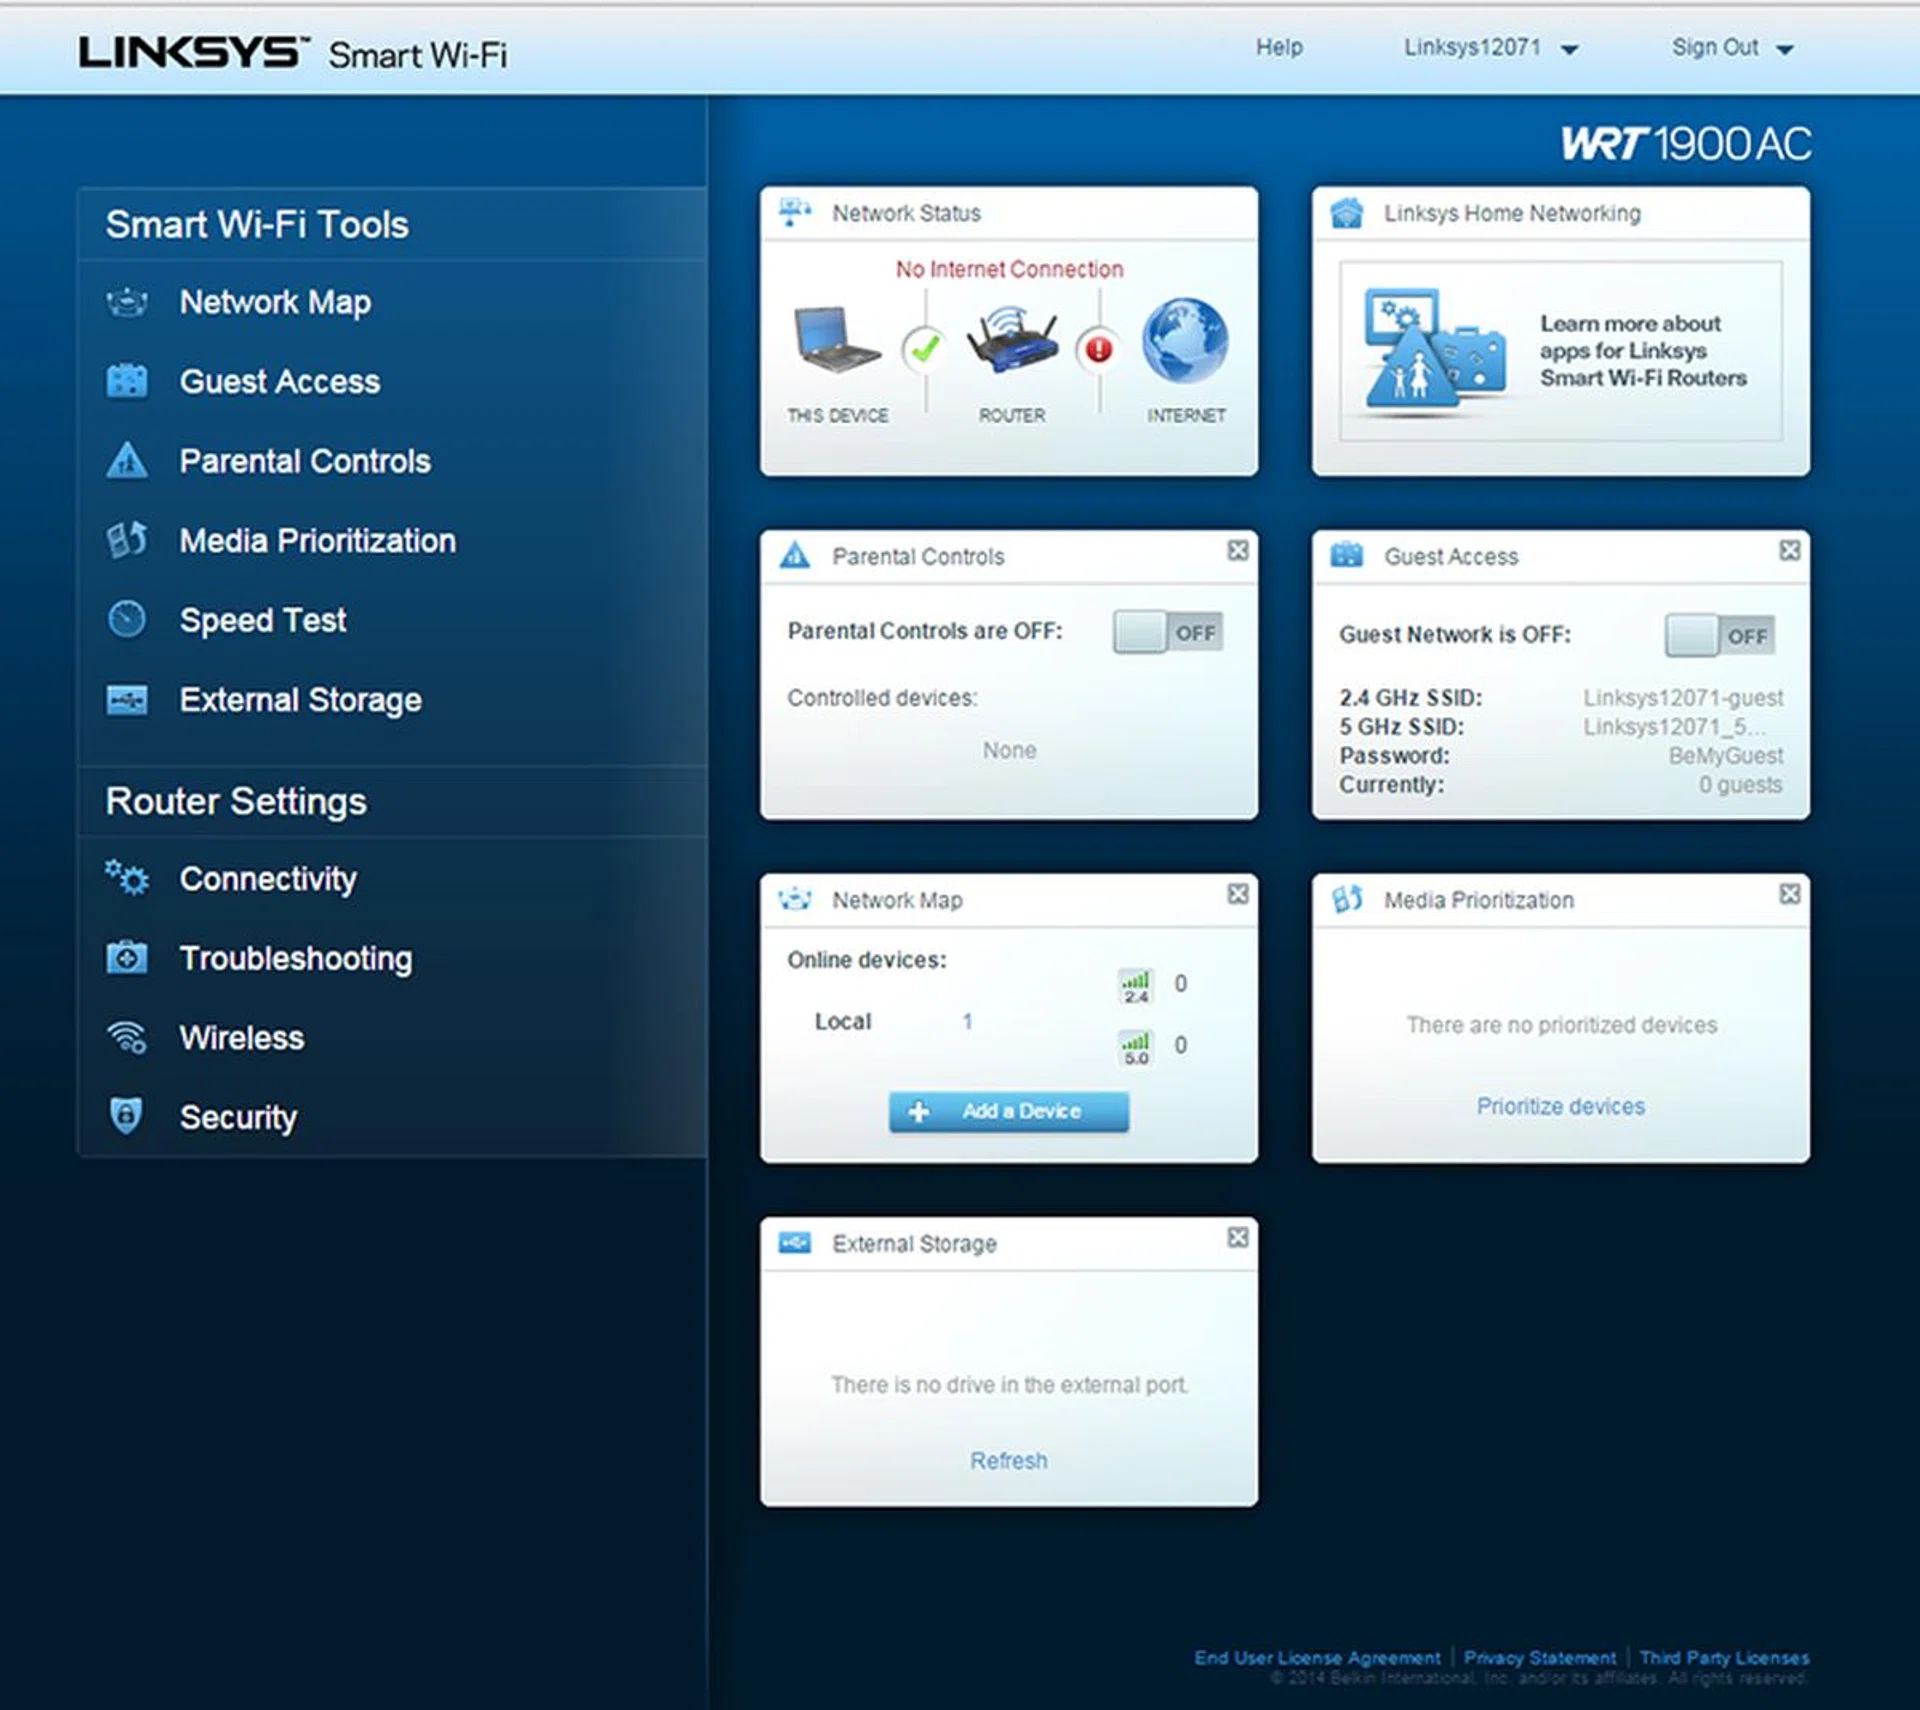
Task: Click Refresh in the External Storage widget
Action: [1008, 1460]
